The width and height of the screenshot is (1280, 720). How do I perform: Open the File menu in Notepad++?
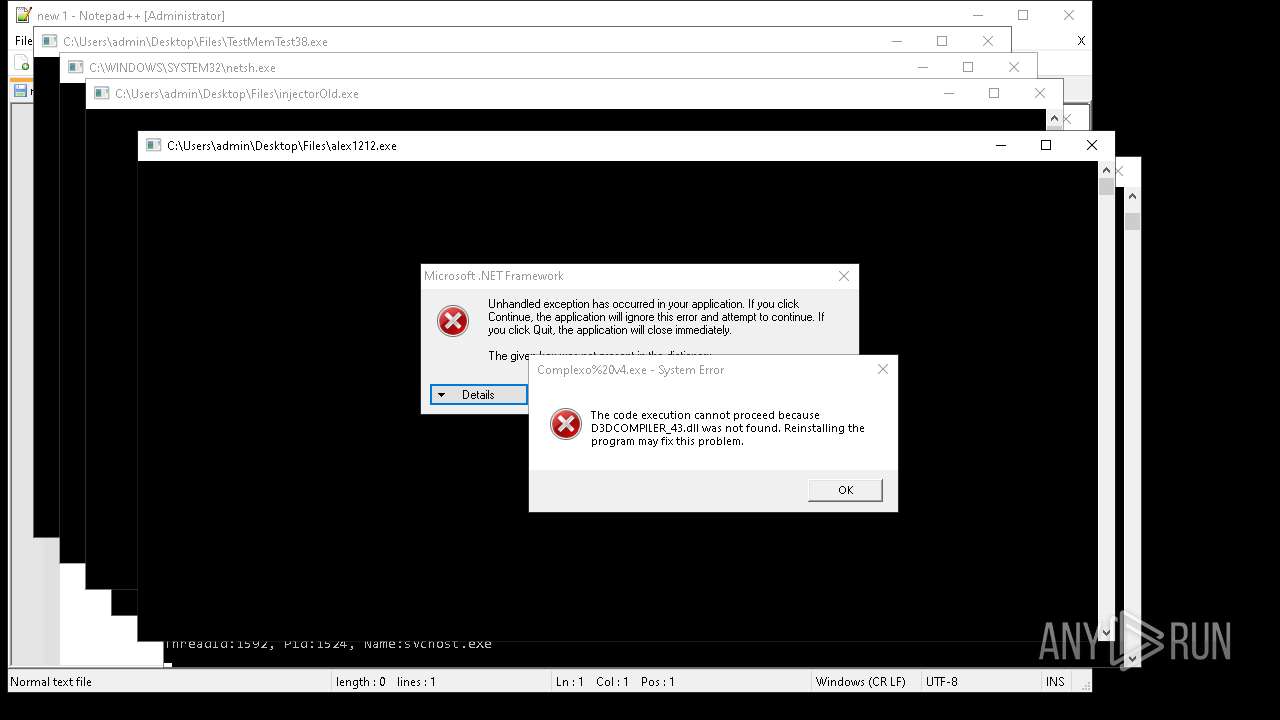pos(23,41)
